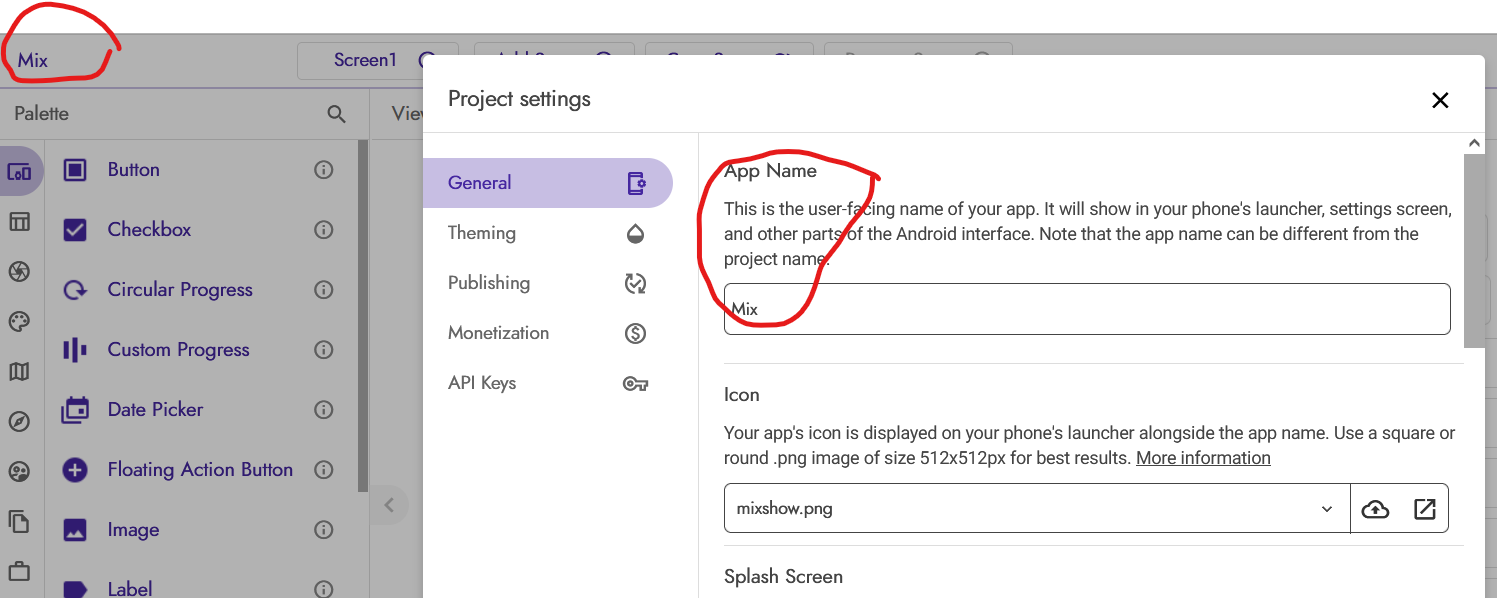Show info for Circular Progress component
This screenshot has width=1497, height=598.
tap(323, 290)
